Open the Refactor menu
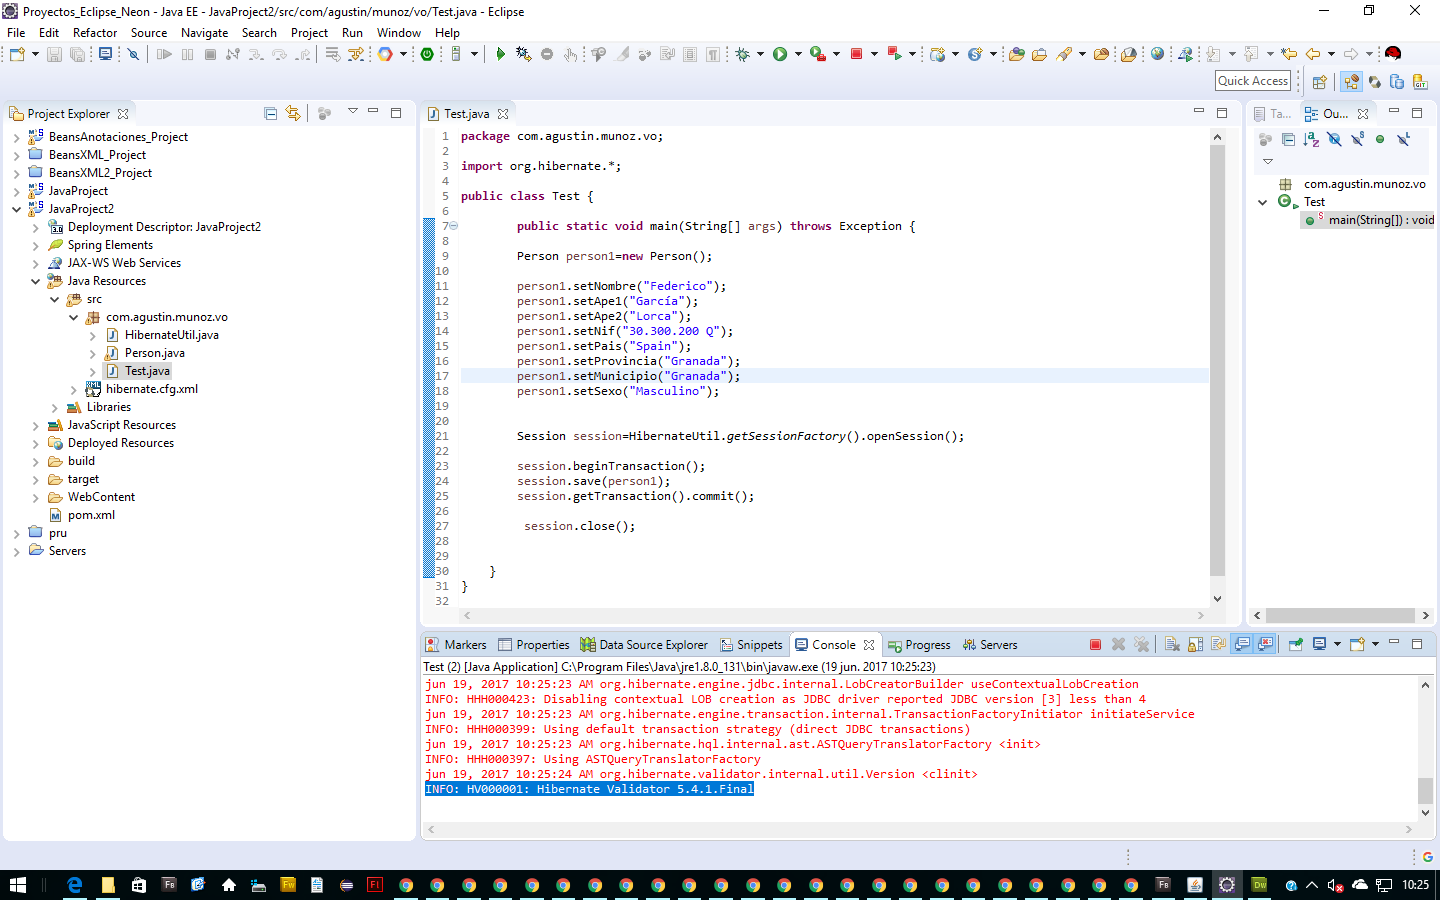 (95, 32)
